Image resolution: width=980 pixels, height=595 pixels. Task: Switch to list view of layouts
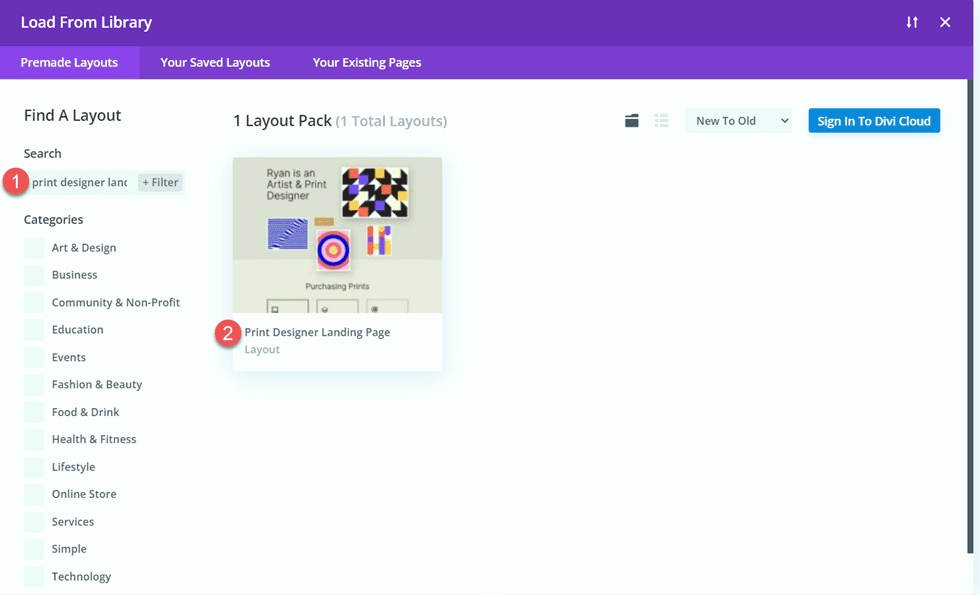(x=661, y=119)
